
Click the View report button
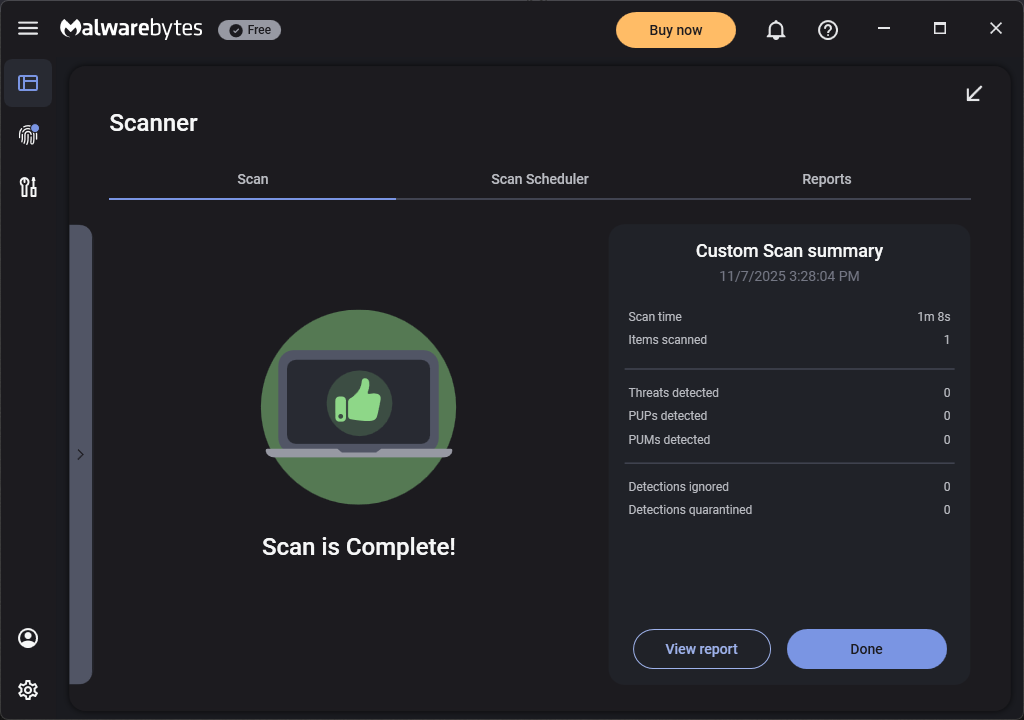(701, 649)
